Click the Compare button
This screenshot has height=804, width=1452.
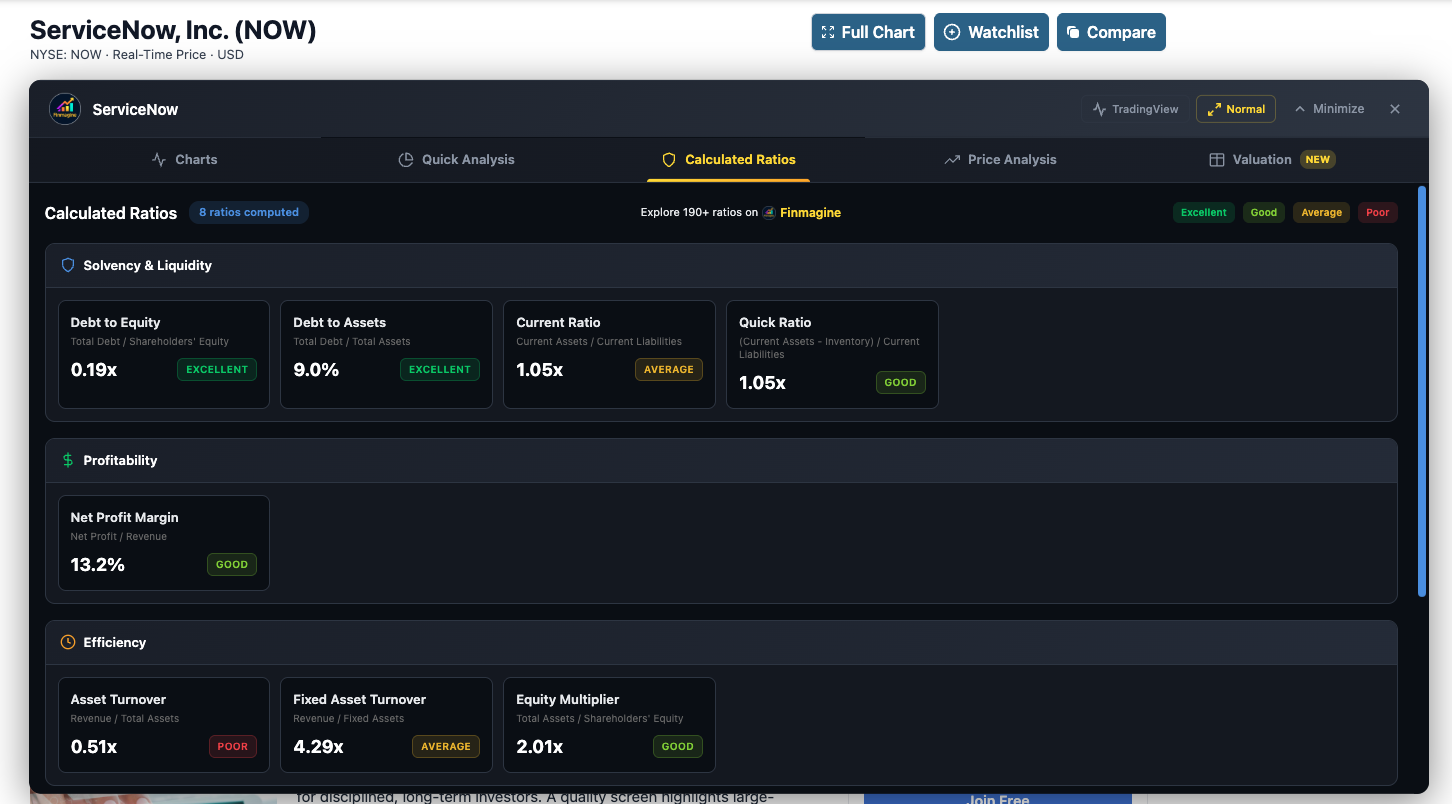tap(1111, 31)
